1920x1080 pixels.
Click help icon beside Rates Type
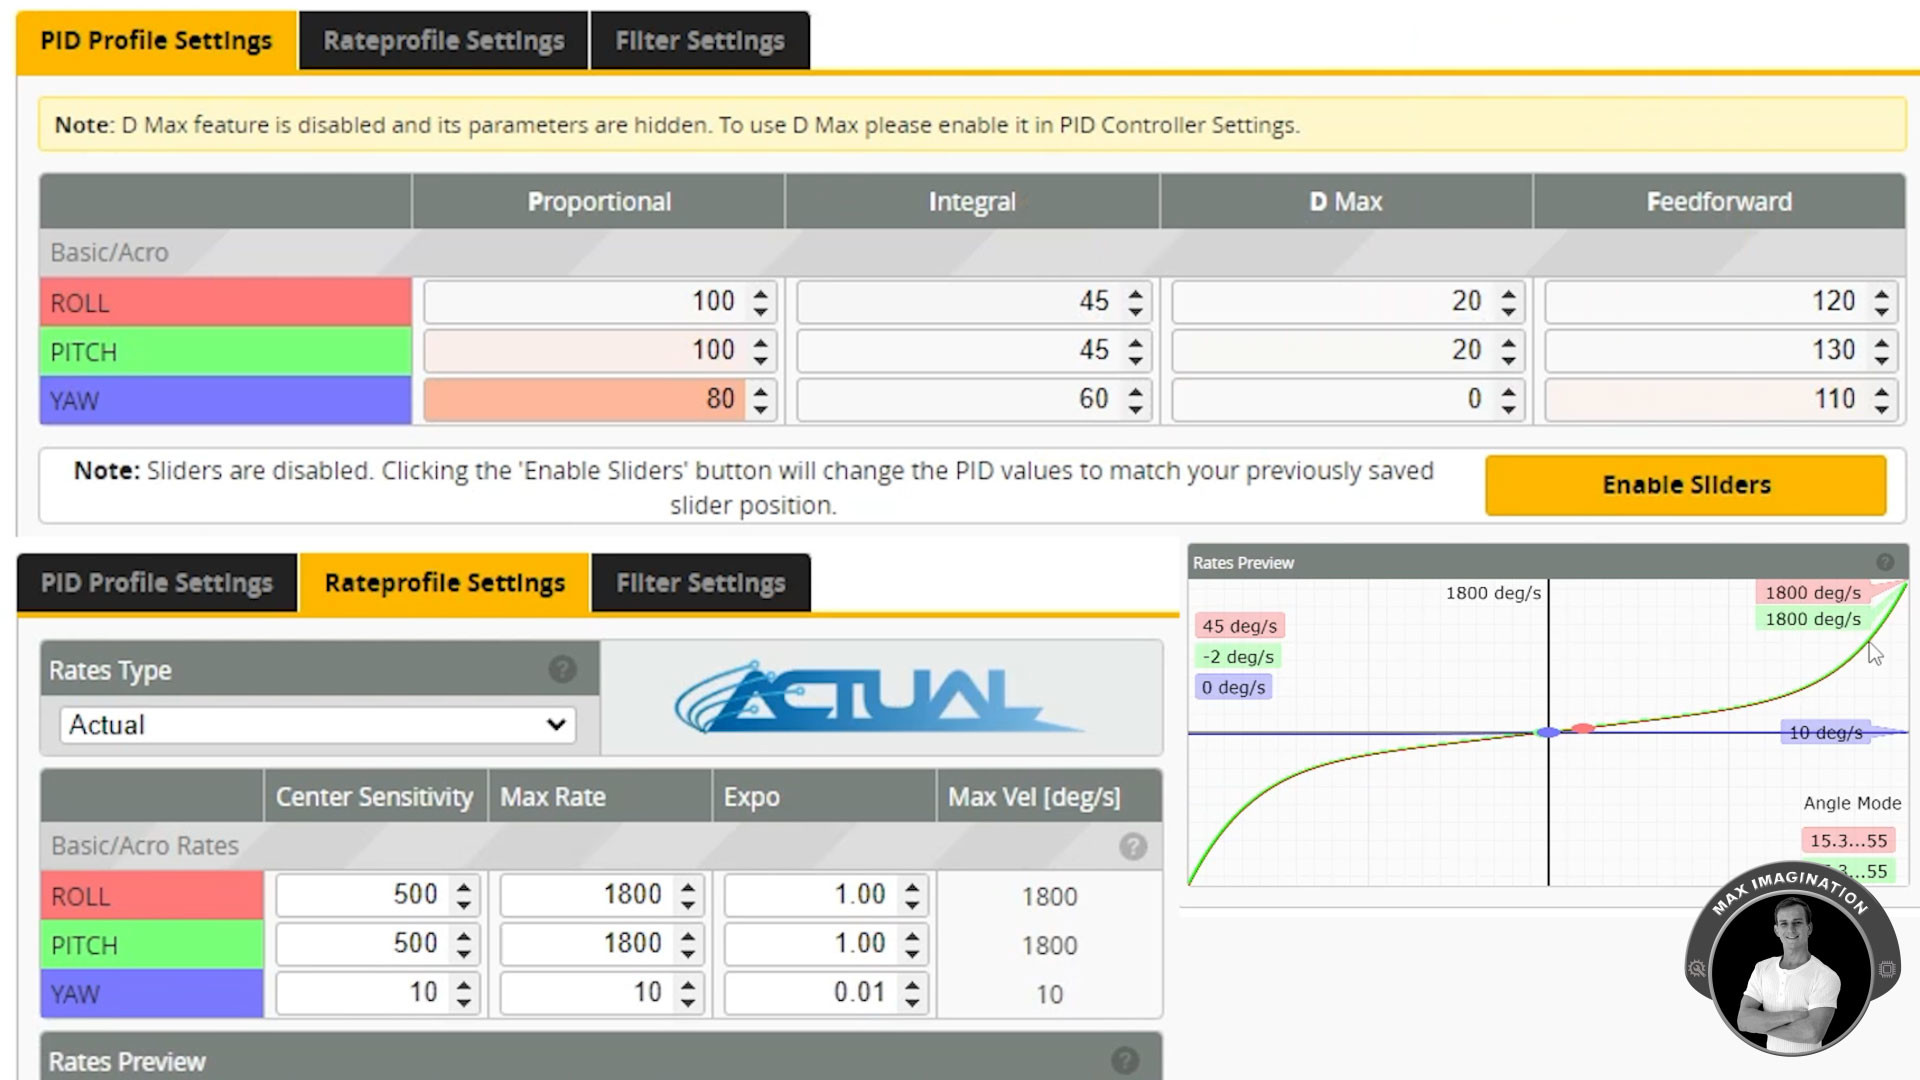tap(562, 669)
